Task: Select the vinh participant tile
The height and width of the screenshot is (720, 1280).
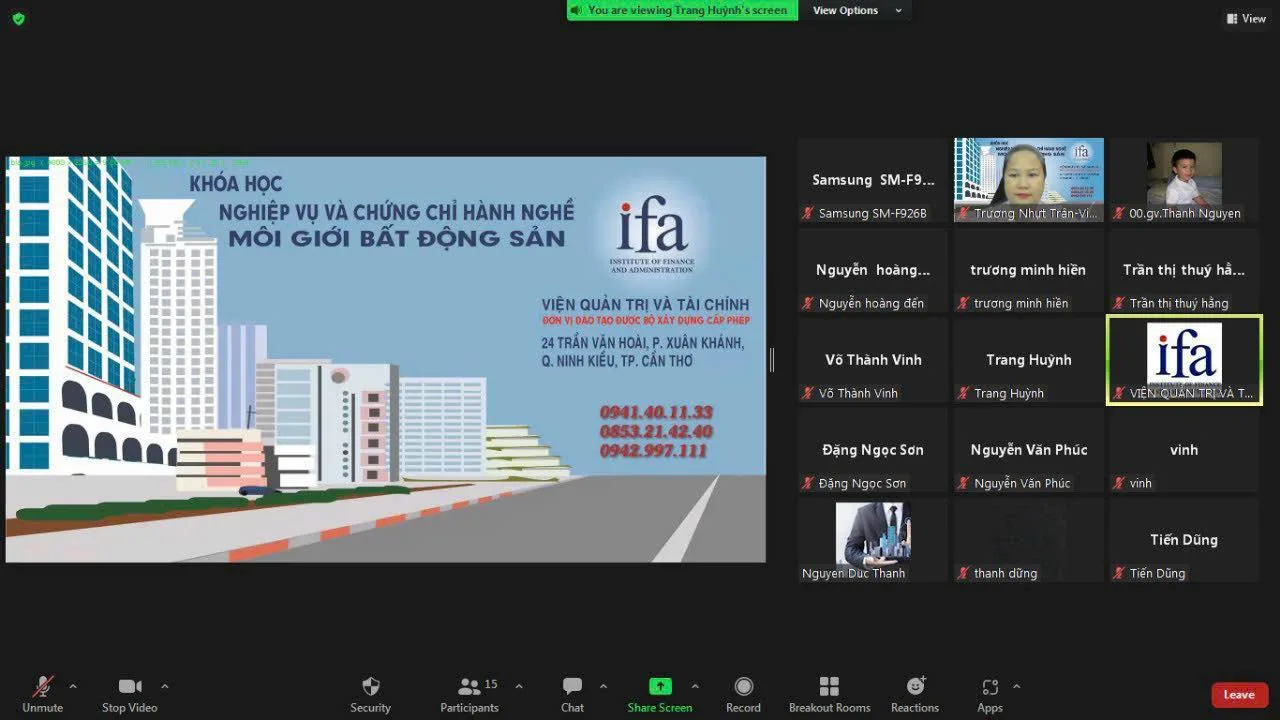Action: tap(1184, 450)
